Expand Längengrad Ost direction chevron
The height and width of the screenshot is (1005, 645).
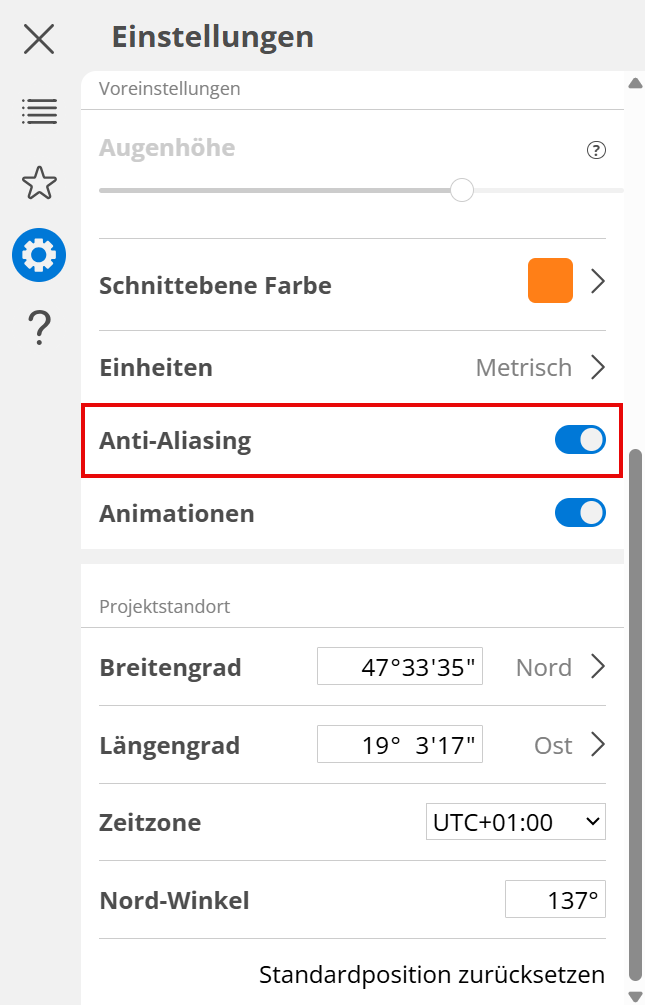click(x=598, y=745)
